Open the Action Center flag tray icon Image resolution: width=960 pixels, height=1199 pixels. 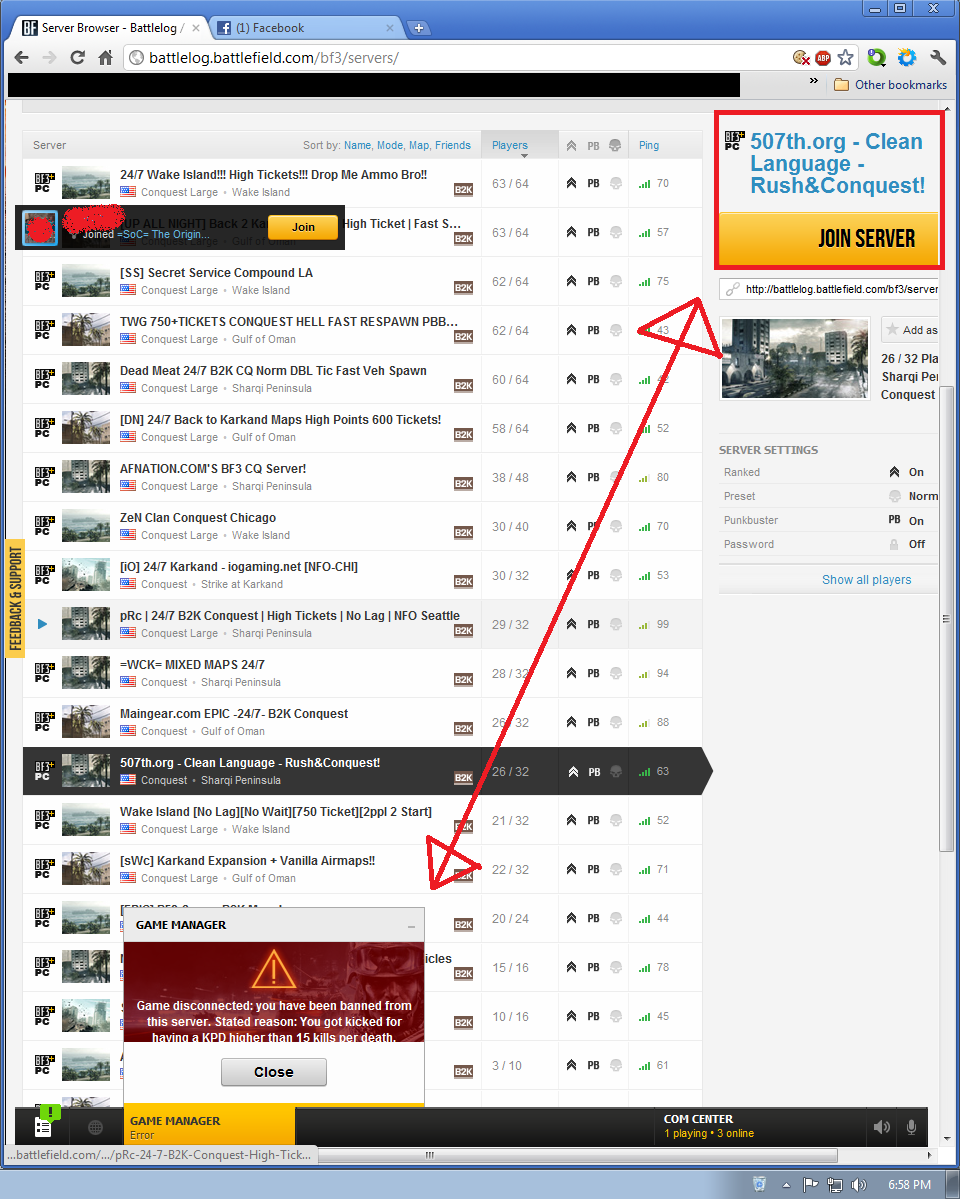coord(810,1184)
